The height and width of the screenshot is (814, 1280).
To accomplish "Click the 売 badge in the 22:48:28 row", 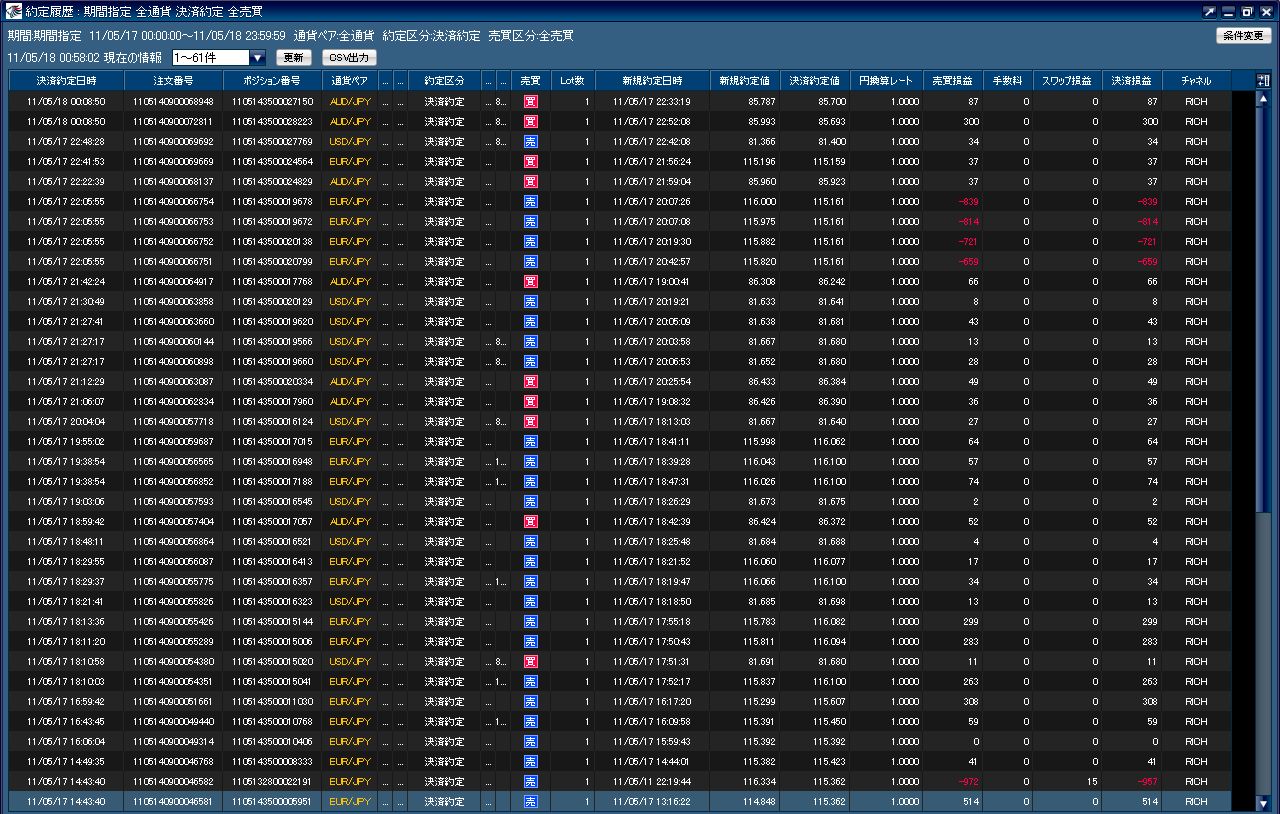I will tap(531, 142).
